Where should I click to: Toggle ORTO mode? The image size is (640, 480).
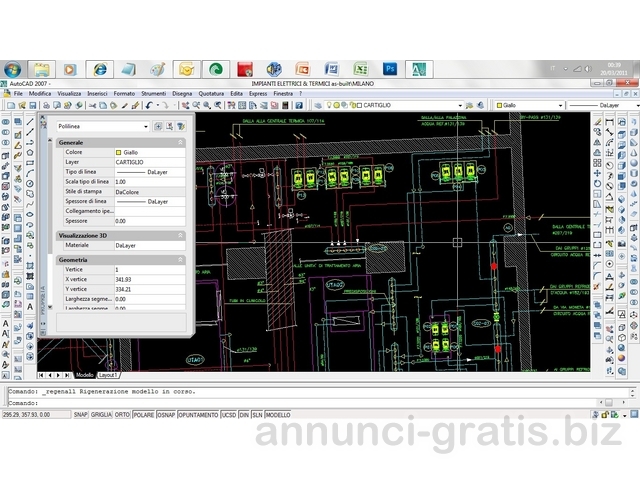pos(122,415)
